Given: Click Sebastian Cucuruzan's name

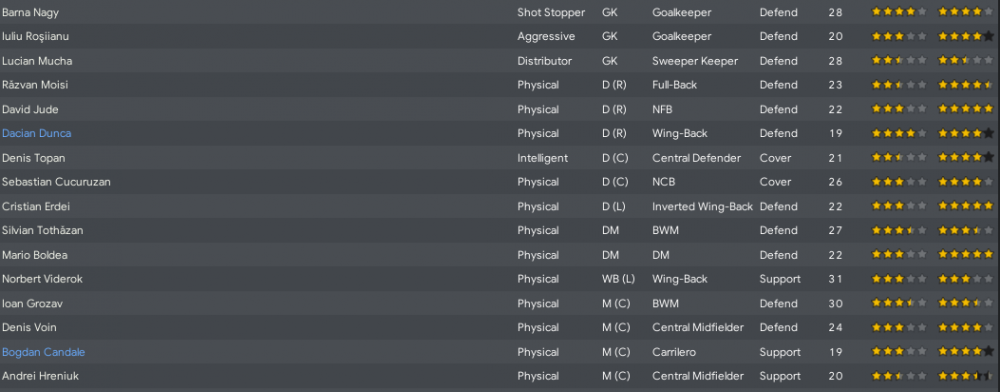Looking at the screenshot, I should point(56,182).
